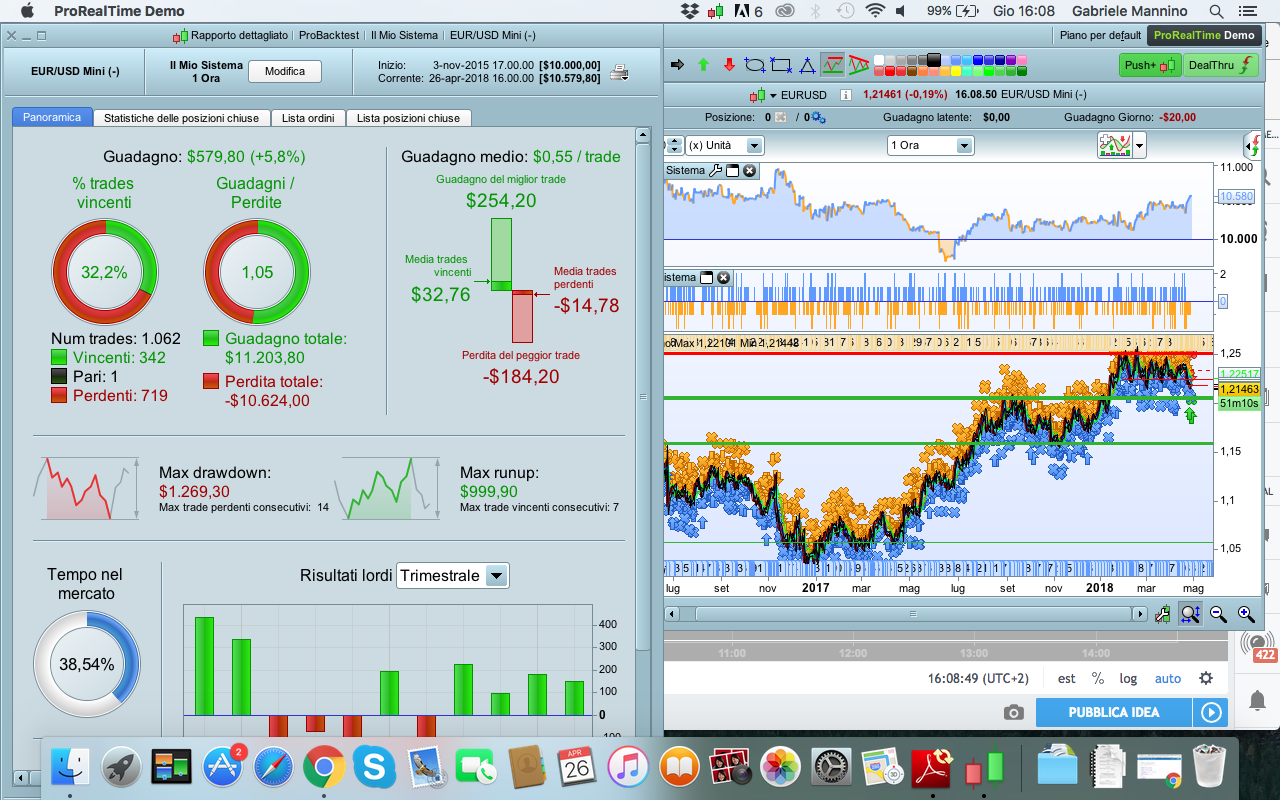Open the ProRealTime Demo menu
The width and height of the screenshot is (1280, 800).
pyautogui.click(x=119, y=11)
